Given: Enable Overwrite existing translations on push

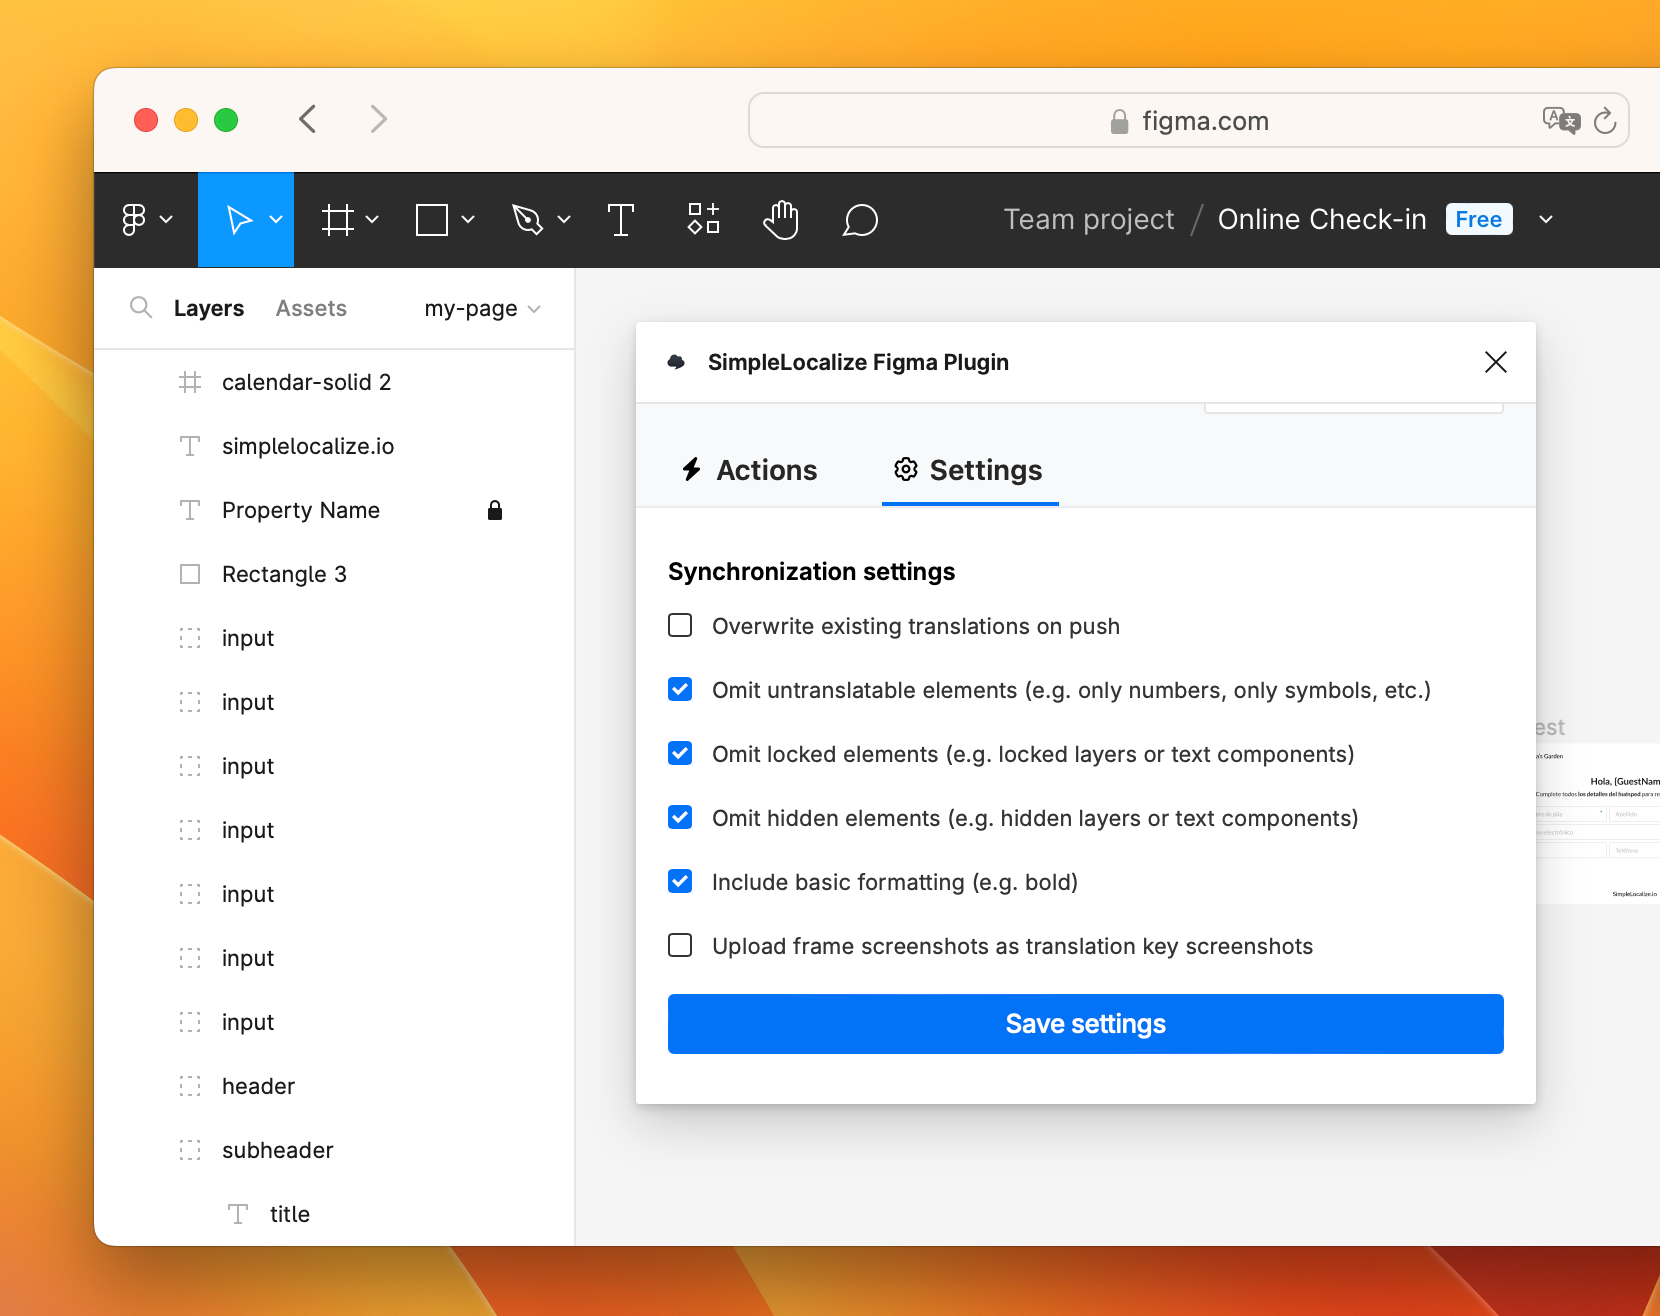Looking at the screenshot, I should [x=680, y=625].
